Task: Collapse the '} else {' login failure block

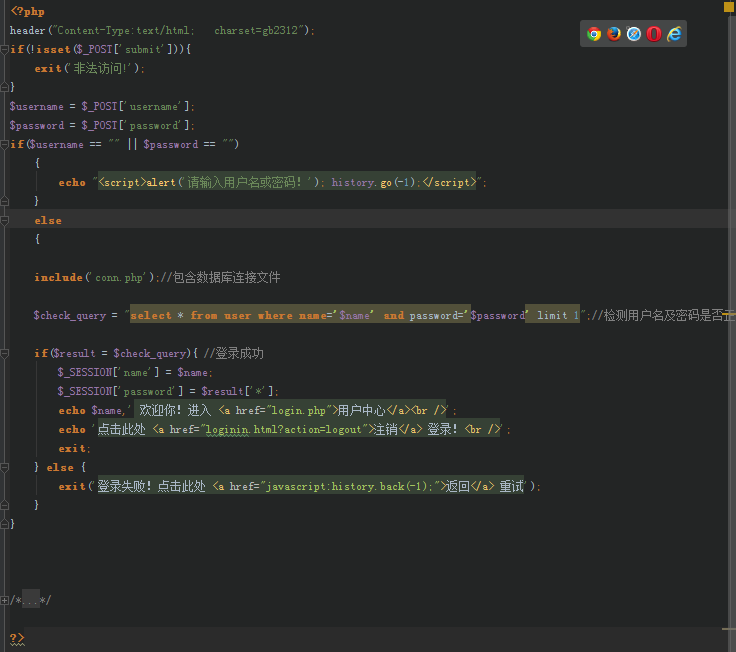Action: (x=4, y=467)
